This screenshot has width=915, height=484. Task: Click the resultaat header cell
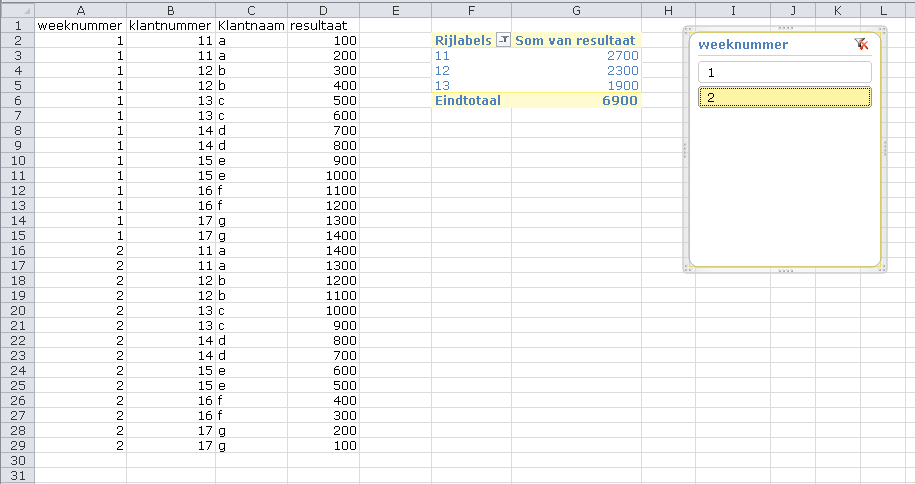(323, 26)
